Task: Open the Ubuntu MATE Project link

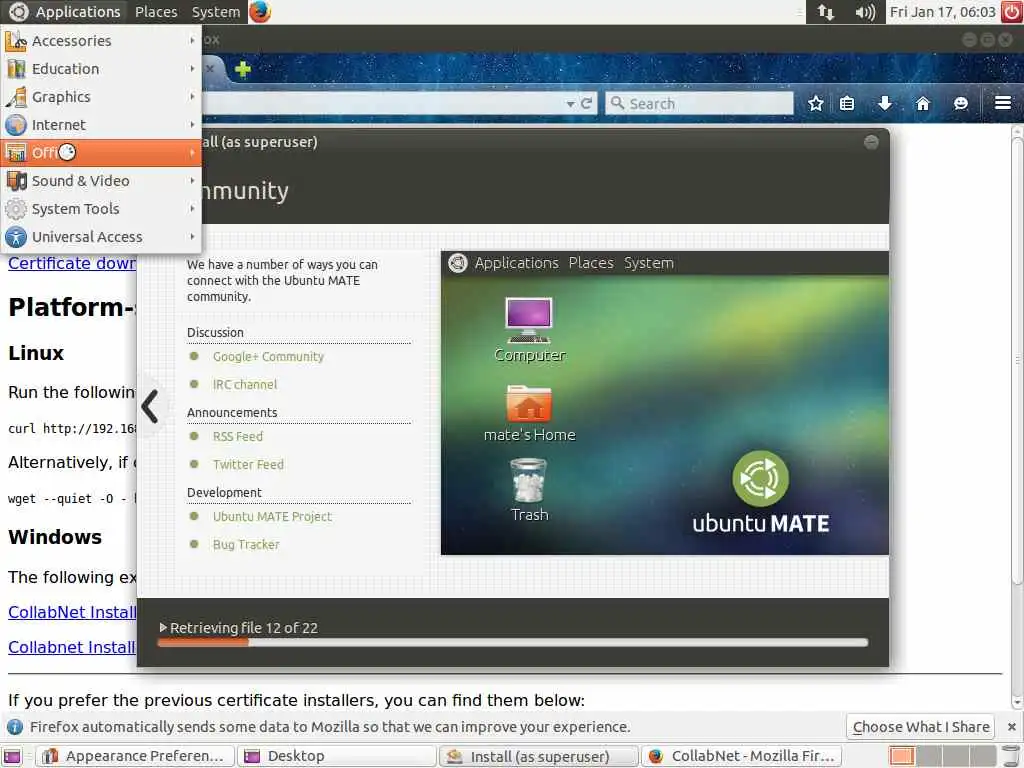Action: 272,517
